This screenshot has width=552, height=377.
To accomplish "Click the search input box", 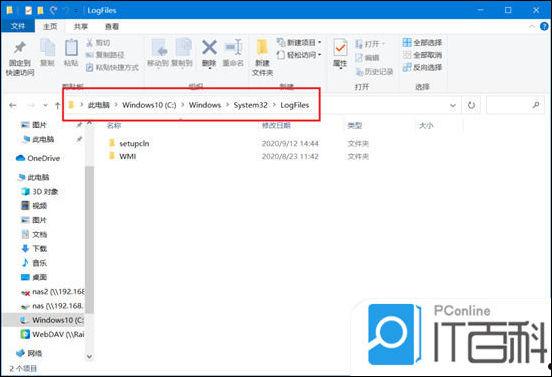I will [x=515, y=105].
